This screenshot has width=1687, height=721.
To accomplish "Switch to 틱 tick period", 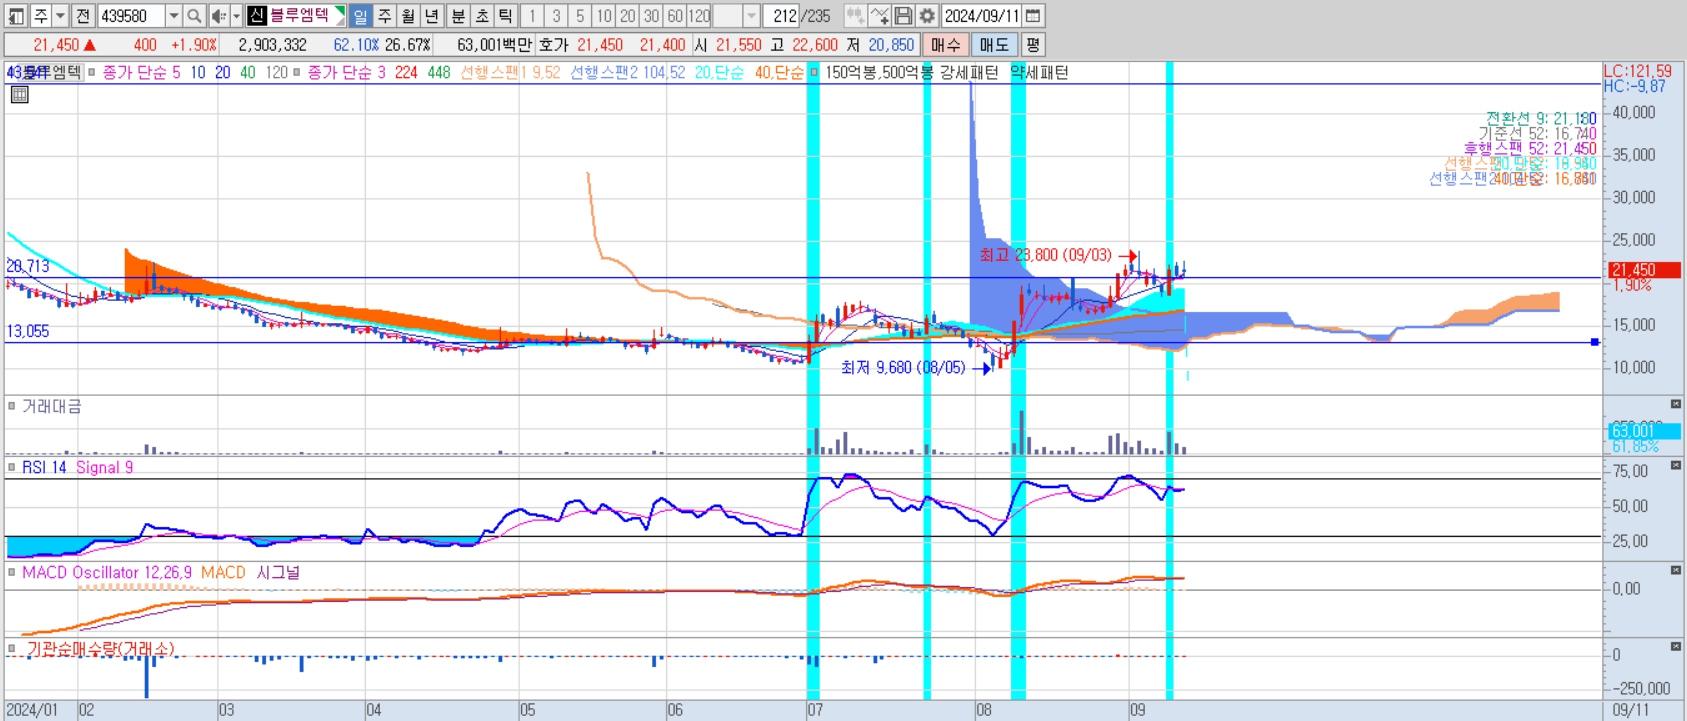I will pos(506,16).
